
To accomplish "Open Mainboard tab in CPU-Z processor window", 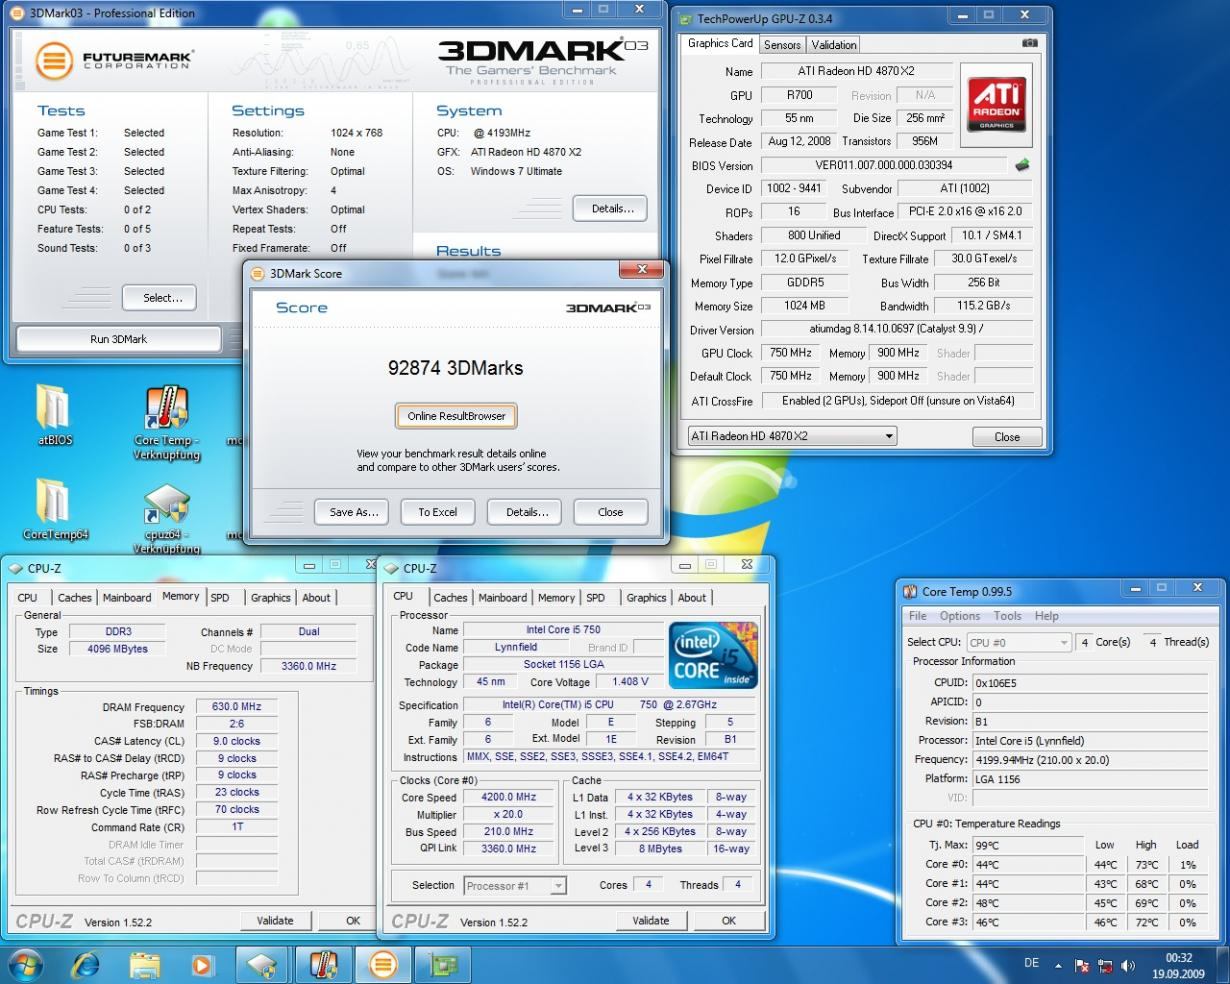I will (503, 597).
